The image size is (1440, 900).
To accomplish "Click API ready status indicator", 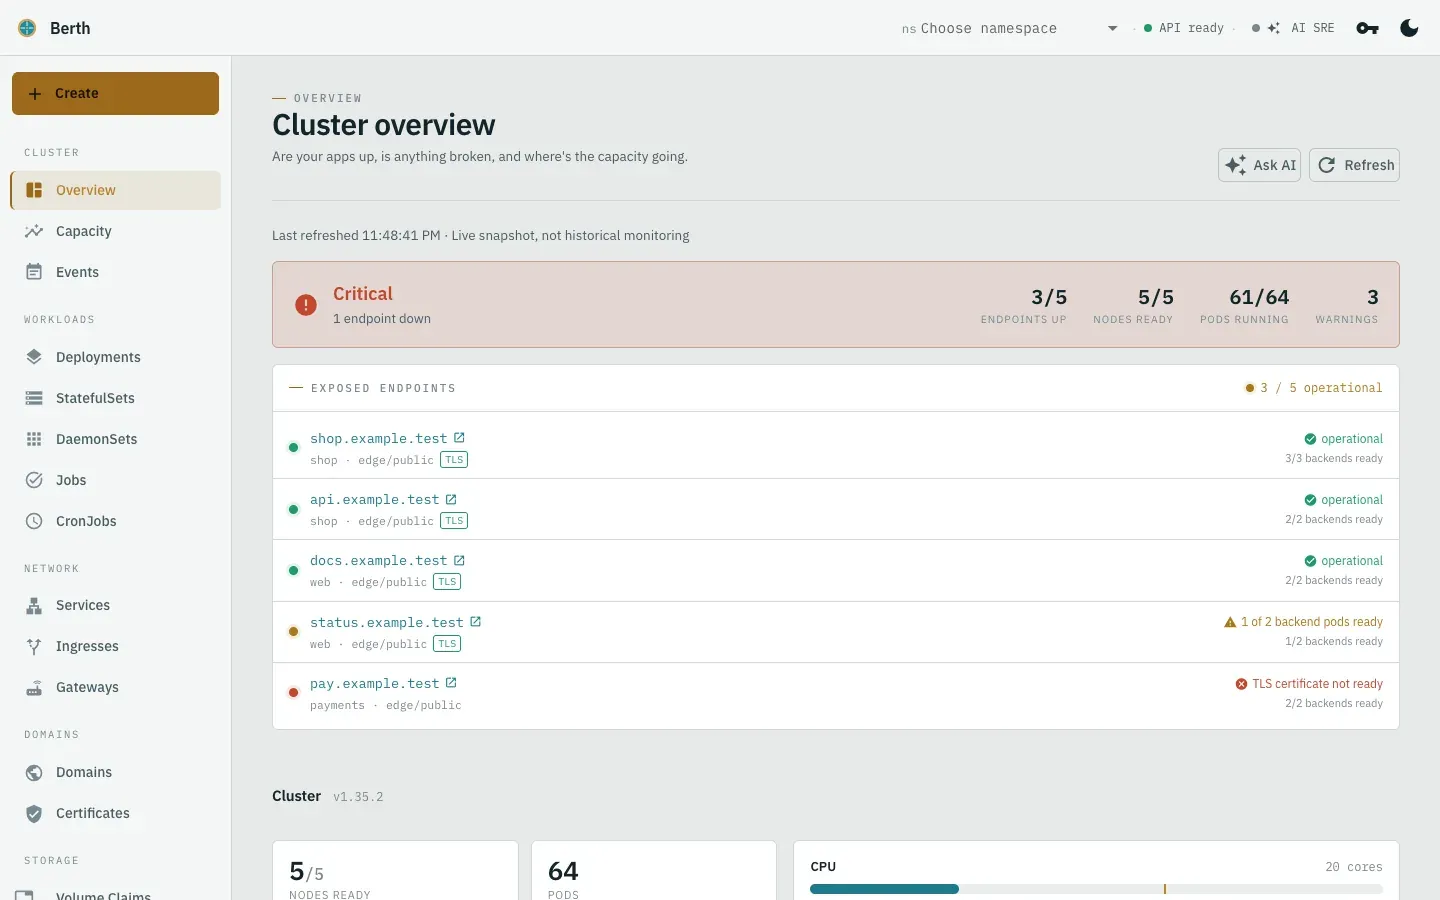I will click(1184, 28).
